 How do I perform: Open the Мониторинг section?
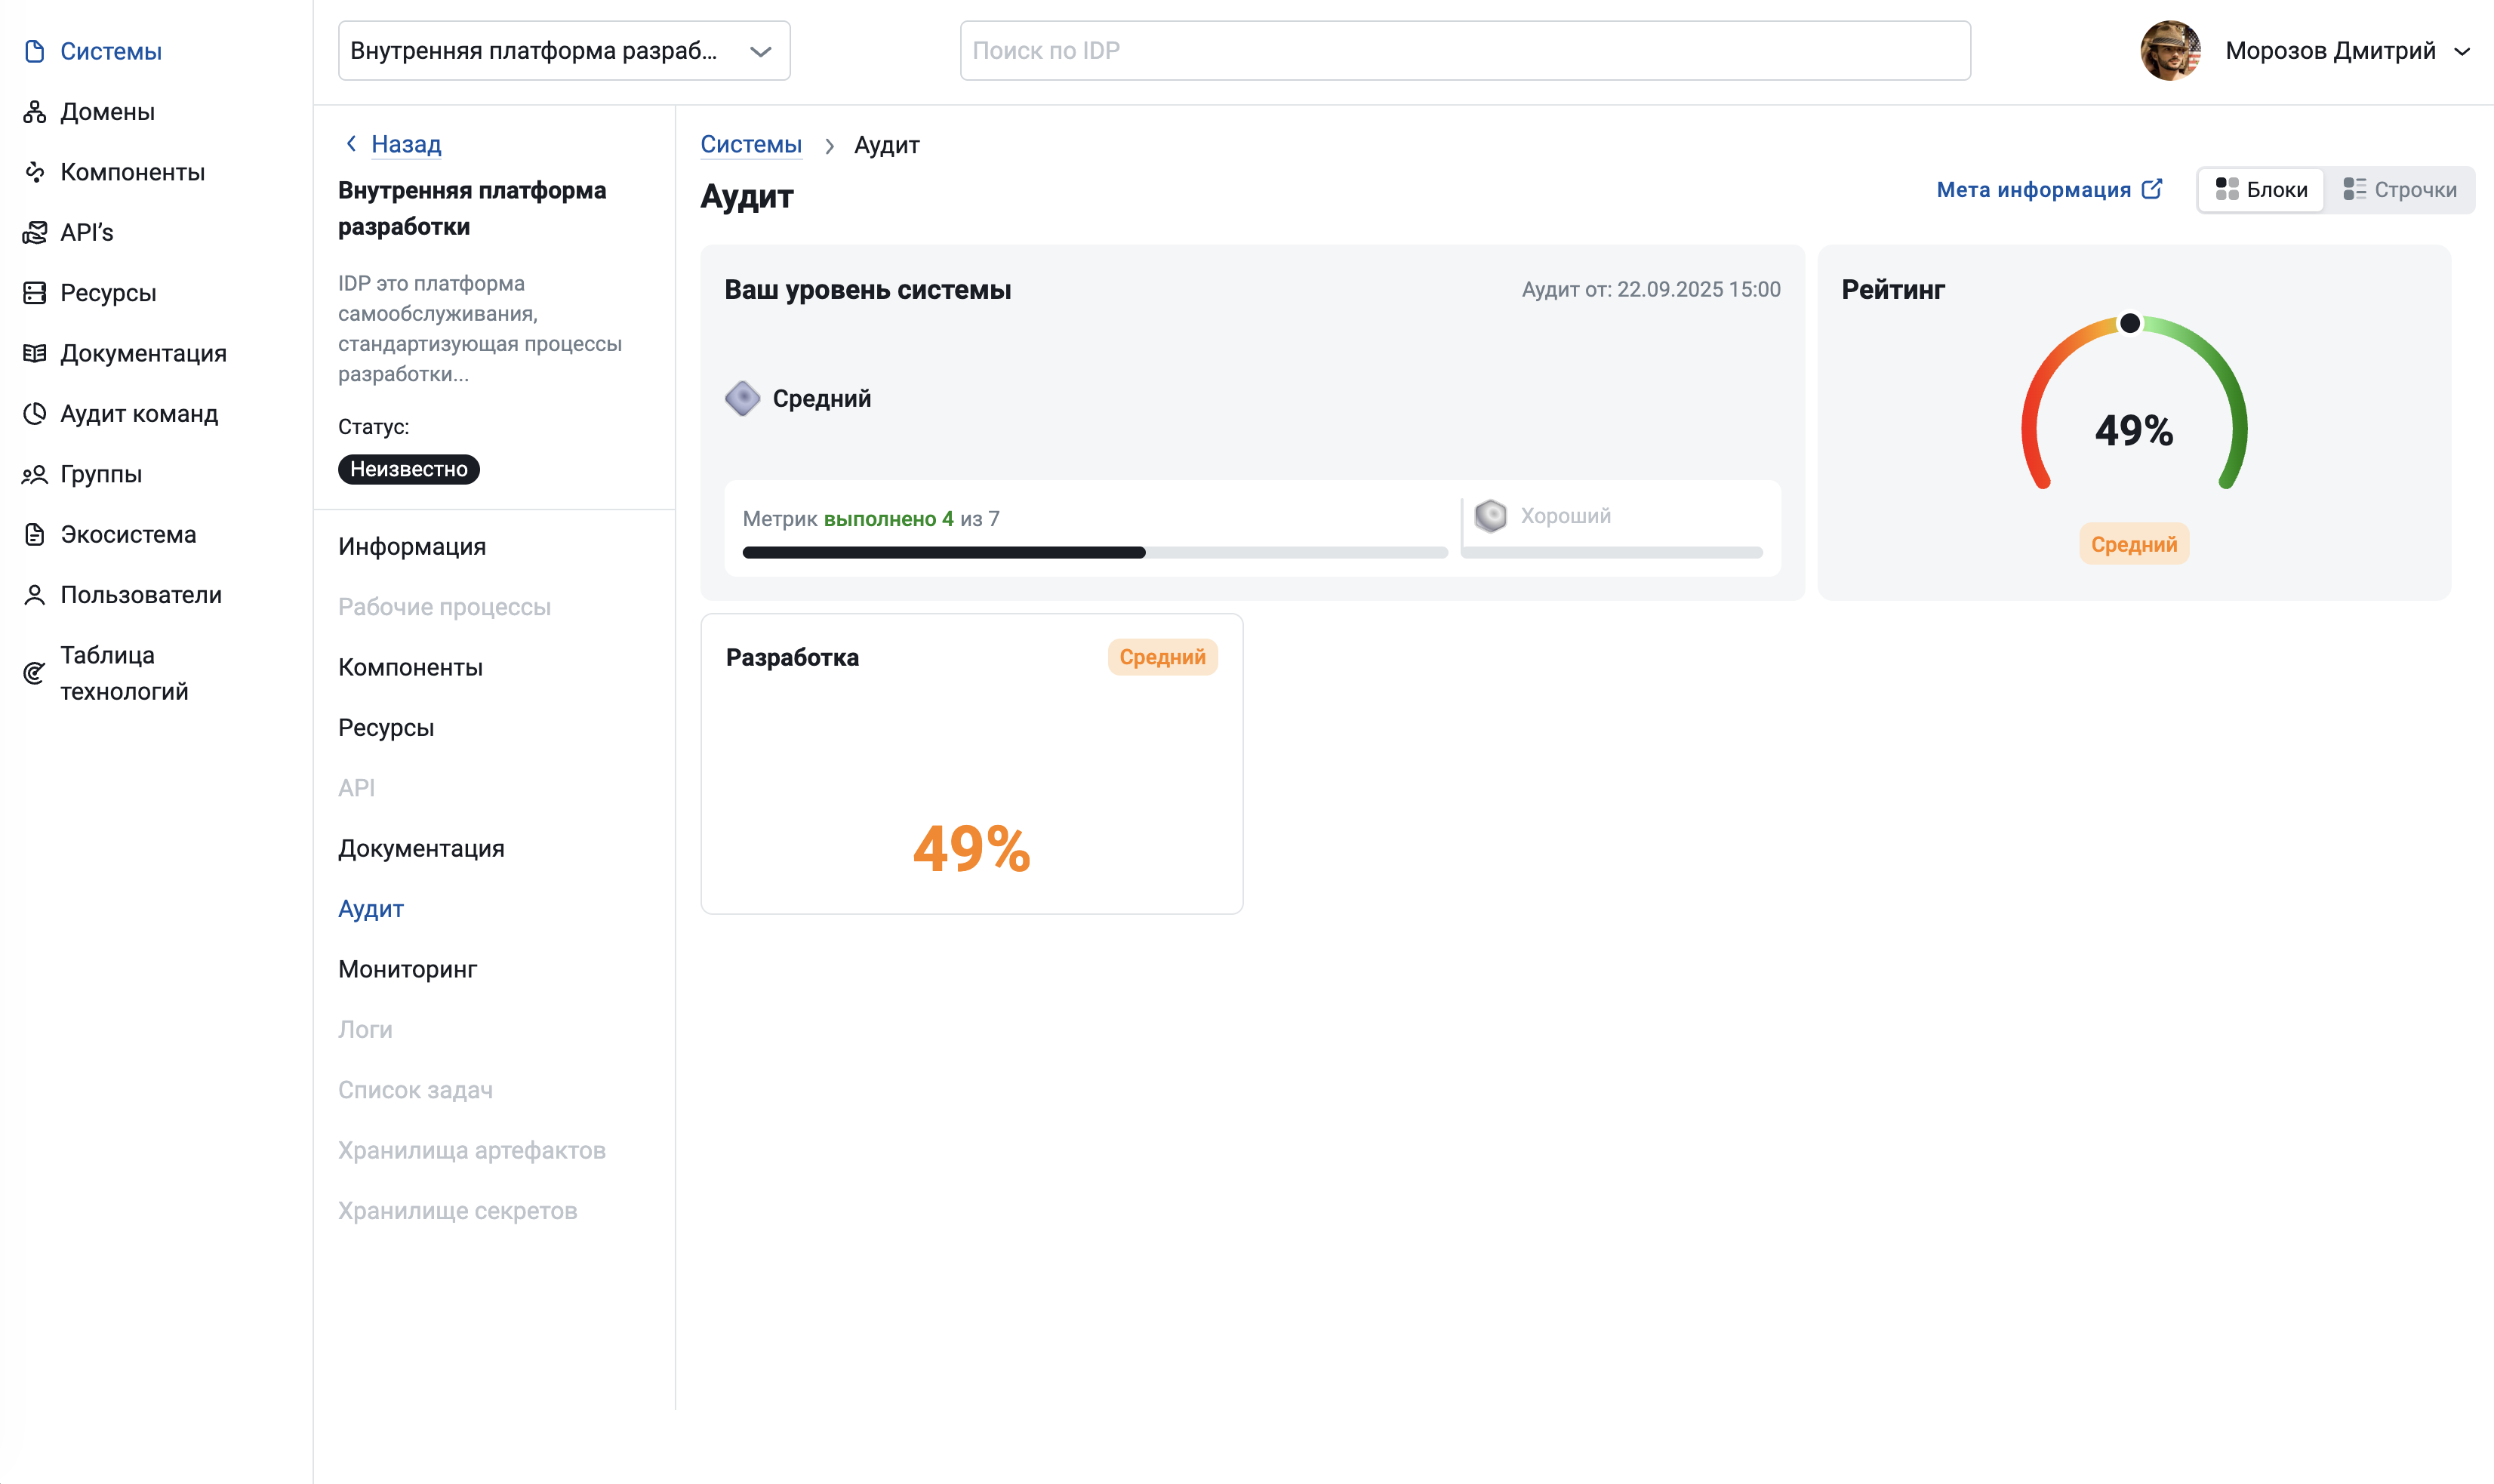click(407, 969)
